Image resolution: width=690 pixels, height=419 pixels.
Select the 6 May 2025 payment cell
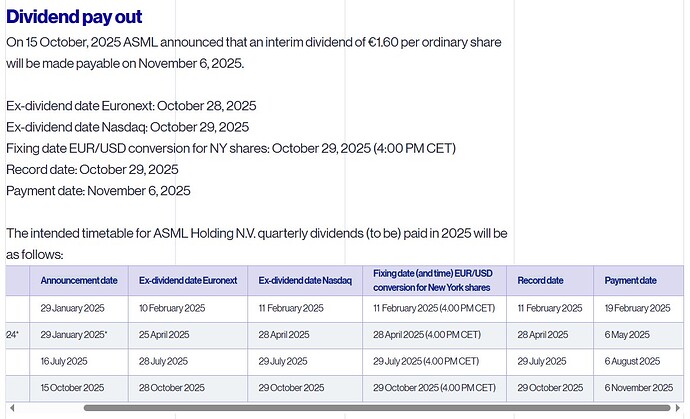click(627, 335)
